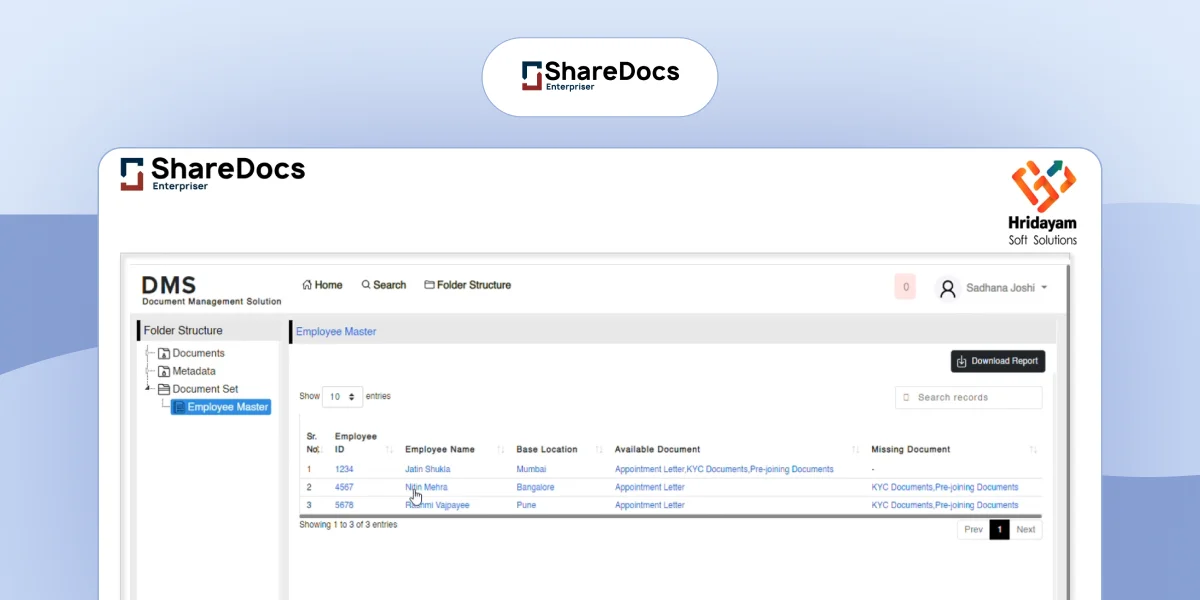This screenshot has width=1200, height=600.
Task: Click the Employee Master page heading
Action: [x=336, y=332]
